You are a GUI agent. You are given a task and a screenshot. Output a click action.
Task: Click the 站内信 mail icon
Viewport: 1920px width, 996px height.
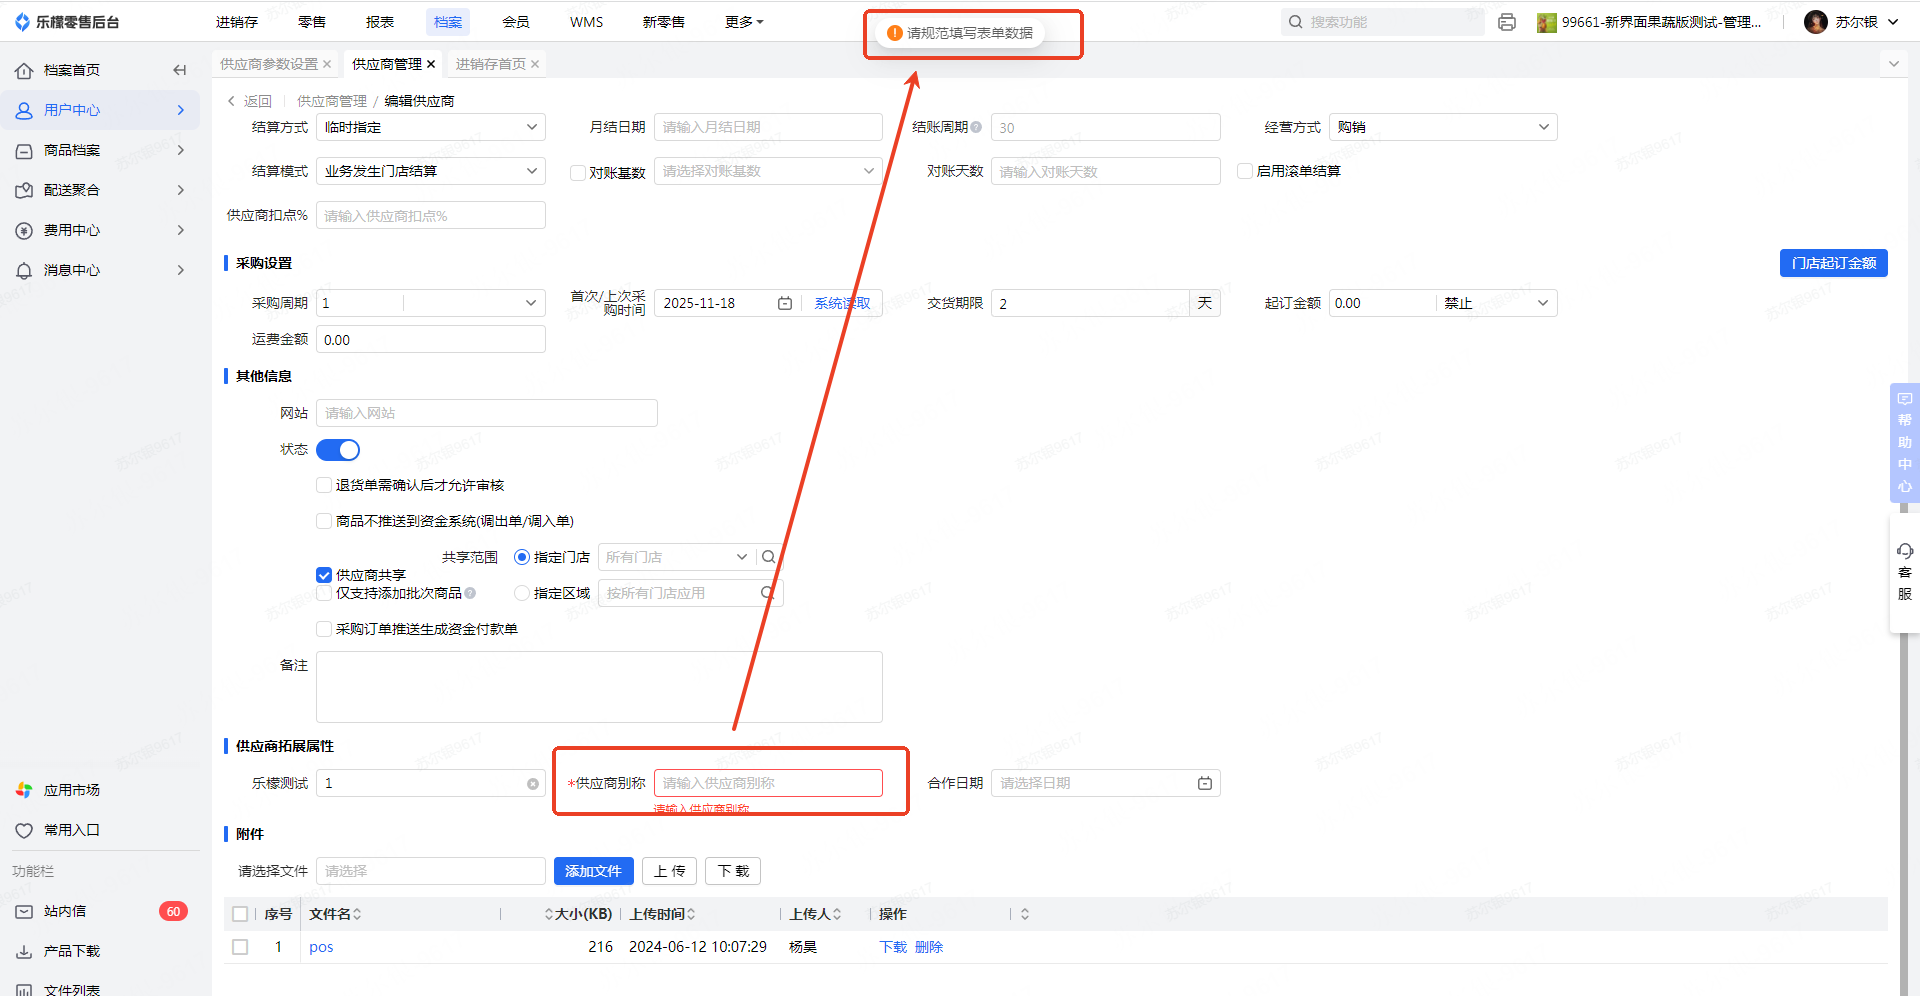[x=24, y=911]
